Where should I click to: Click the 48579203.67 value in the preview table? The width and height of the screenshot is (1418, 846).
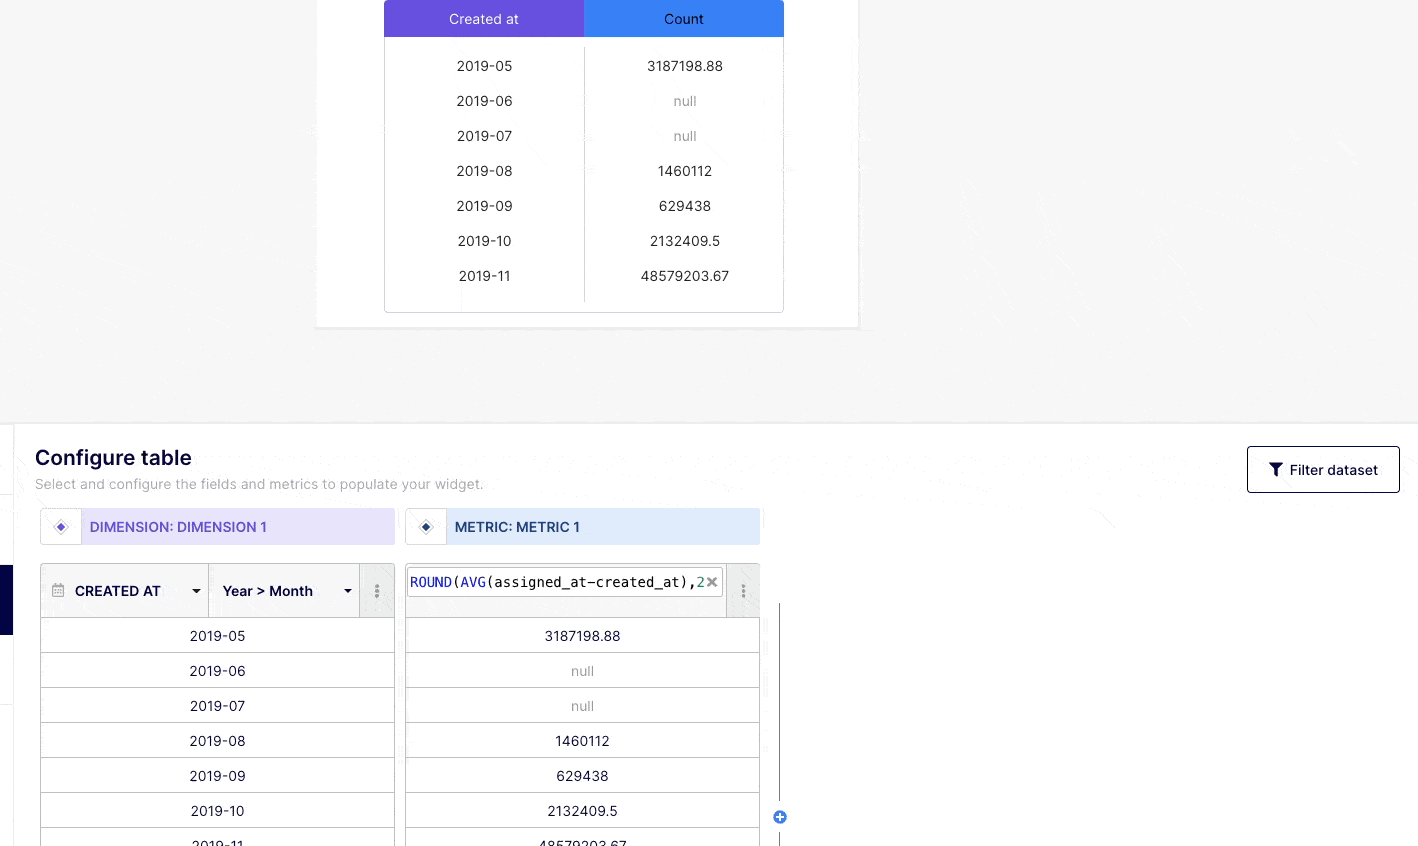[684, 276]
